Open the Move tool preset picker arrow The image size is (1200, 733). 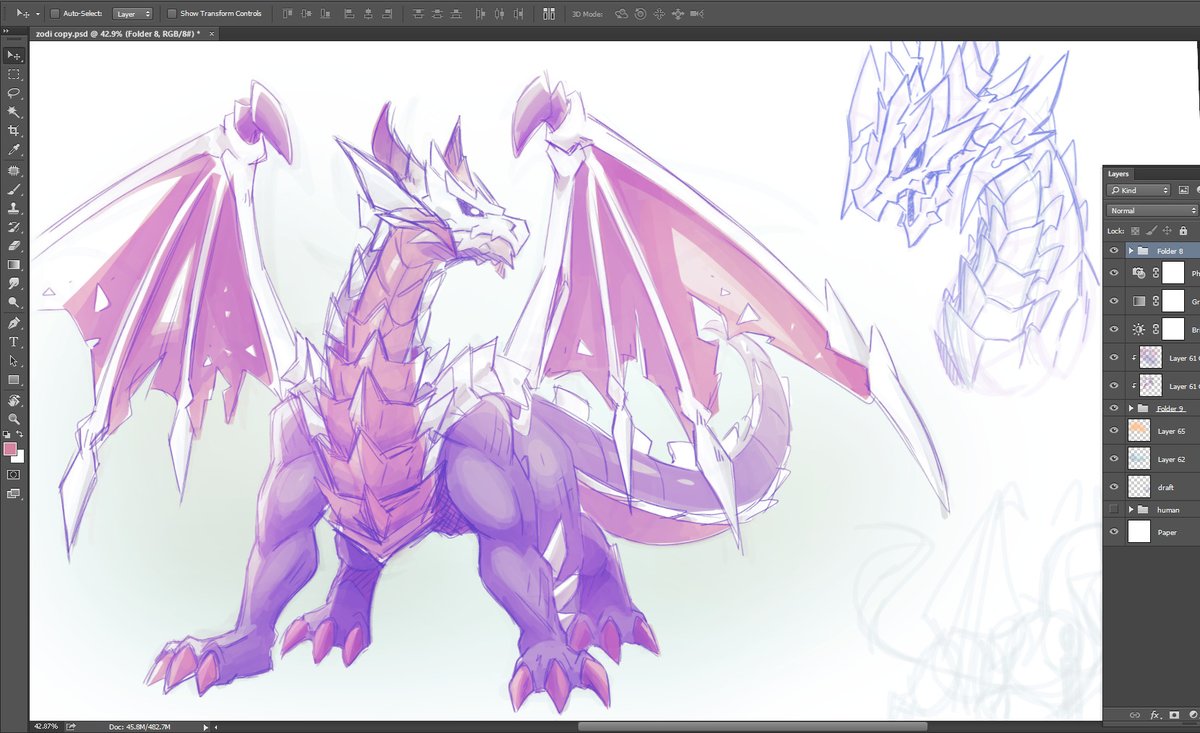(37, 14)
